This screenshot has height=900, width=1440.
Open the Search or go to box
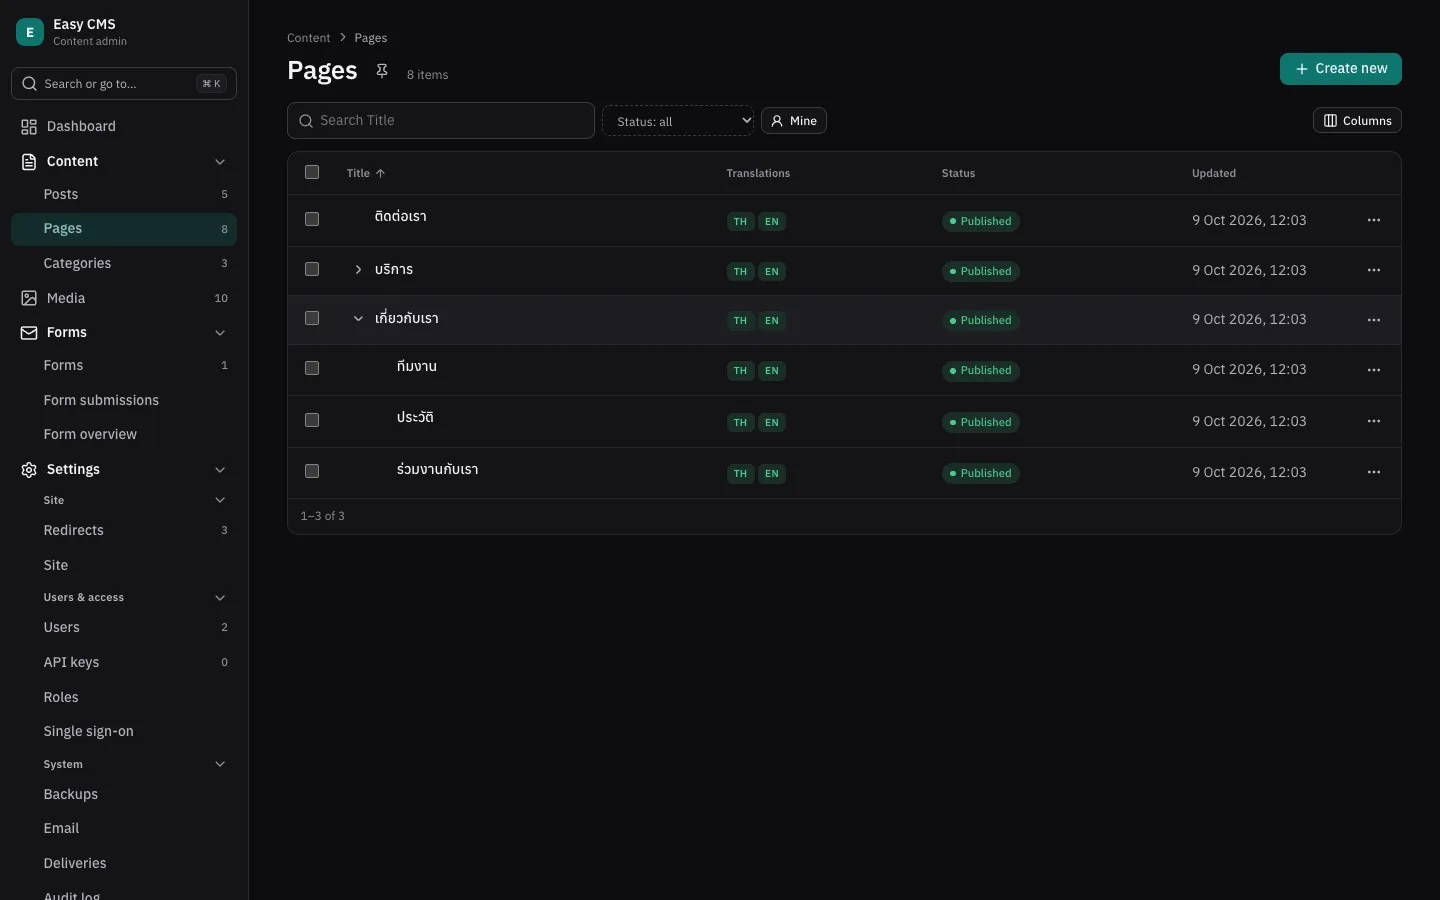tap(124, 84)
